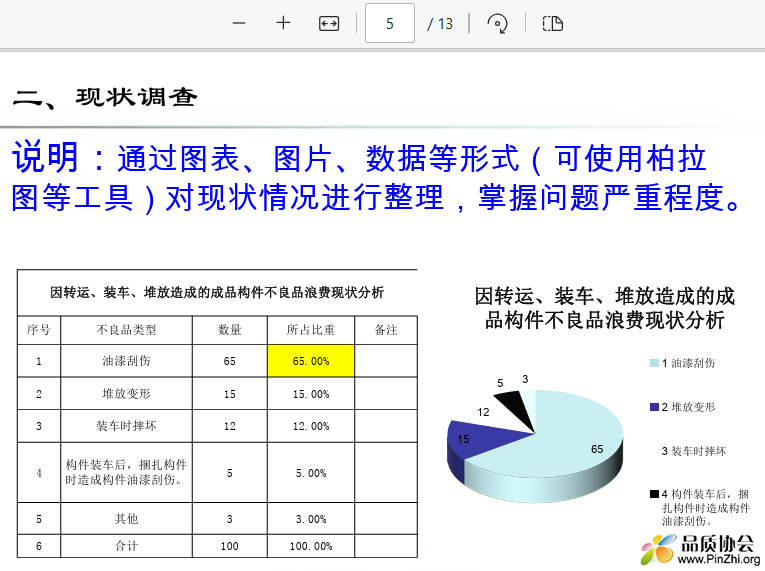The height and width of the screenshot is (571, 765).
Task: Click the '合计' table cell
Action: click(126, 546)
